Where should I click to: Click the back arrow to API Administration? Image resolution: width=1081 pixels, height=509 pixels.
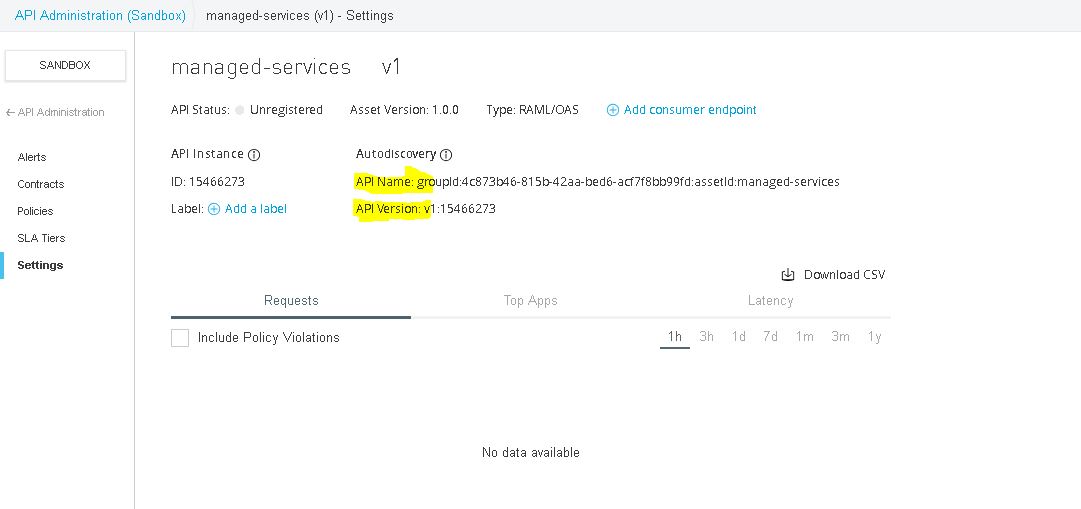click(x=10, y=113)
